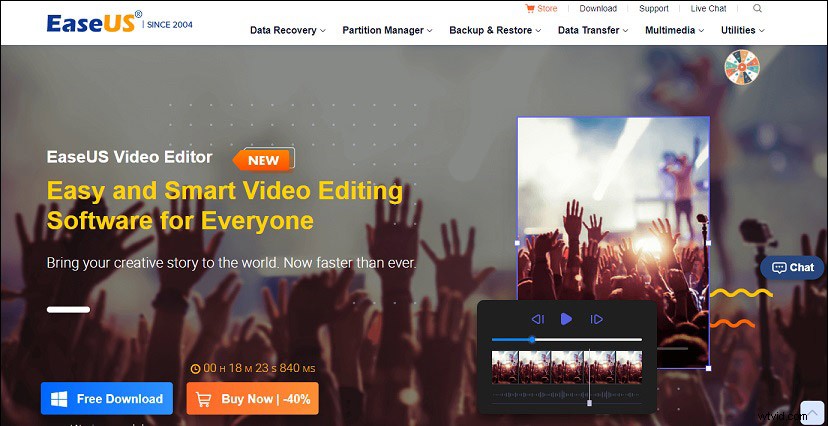
Task: Click the EaseUS Video Editor title
Action: tap(129, 157)
